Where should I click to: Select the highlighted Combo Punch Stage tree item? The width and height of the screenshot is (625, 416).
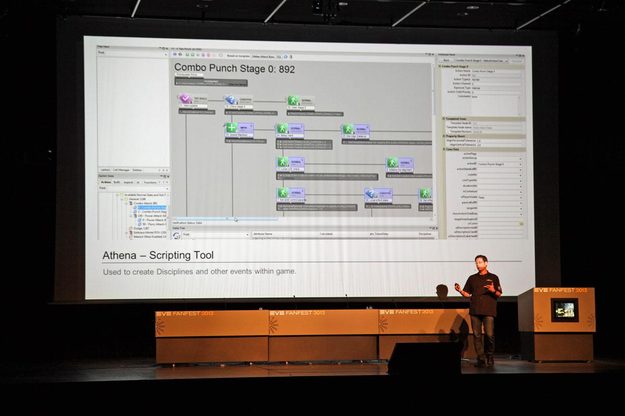151,208
